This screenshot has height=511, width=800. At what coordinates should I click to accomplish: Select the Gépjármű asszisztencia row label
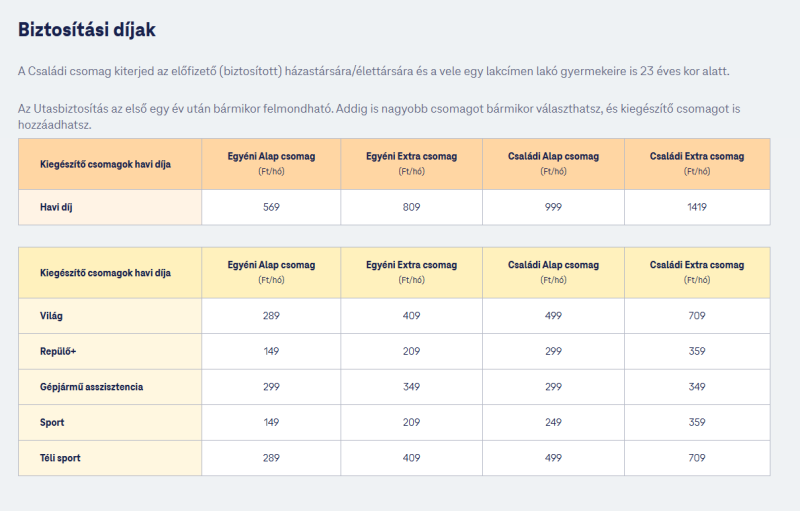(x=91, y=387)
